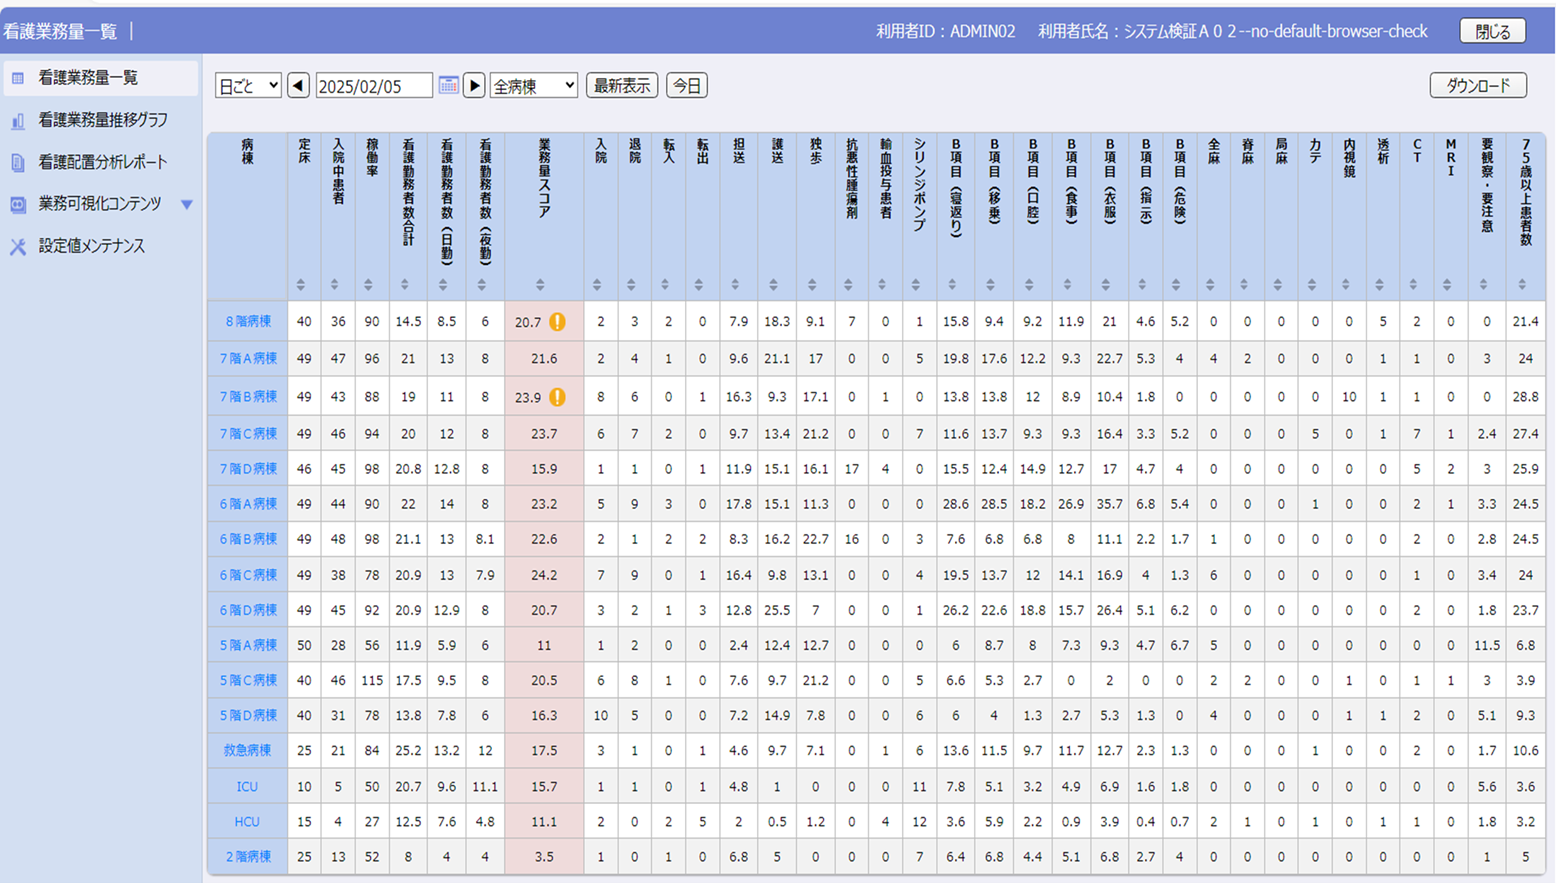Screen dimensions: 1556x883
Task: Sort table by 稼働率 column arrows
Action: 369,285
